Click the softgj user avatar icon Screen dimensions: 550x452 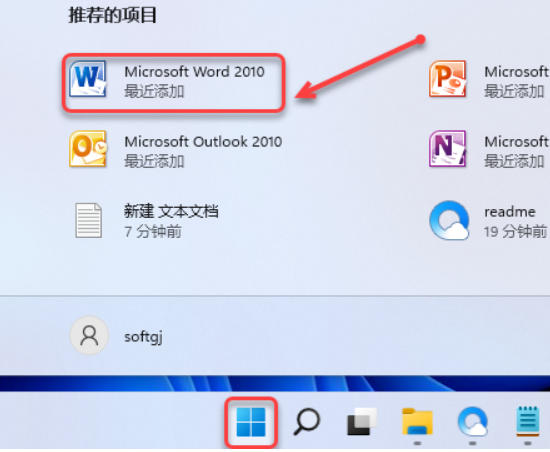89,335
